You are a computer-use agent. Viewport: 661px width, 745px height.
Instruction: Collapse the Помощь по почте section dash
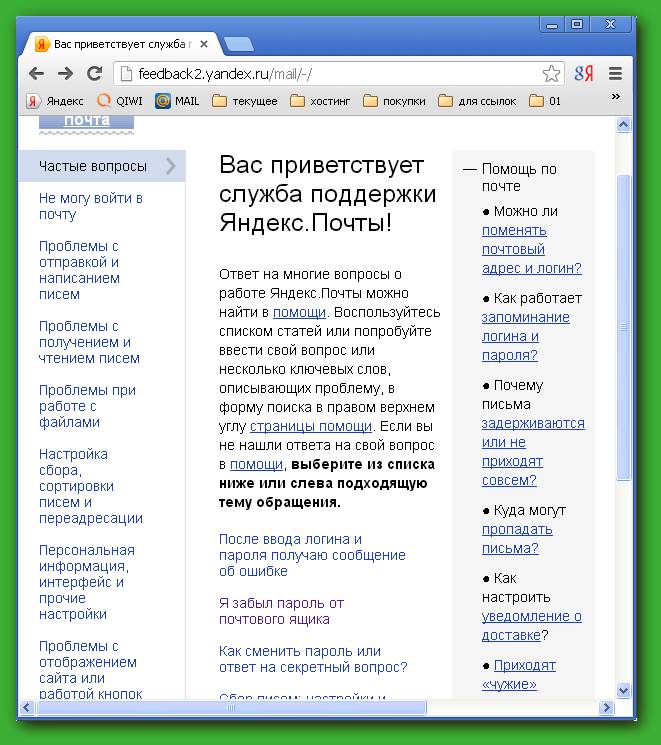point(469,169)
